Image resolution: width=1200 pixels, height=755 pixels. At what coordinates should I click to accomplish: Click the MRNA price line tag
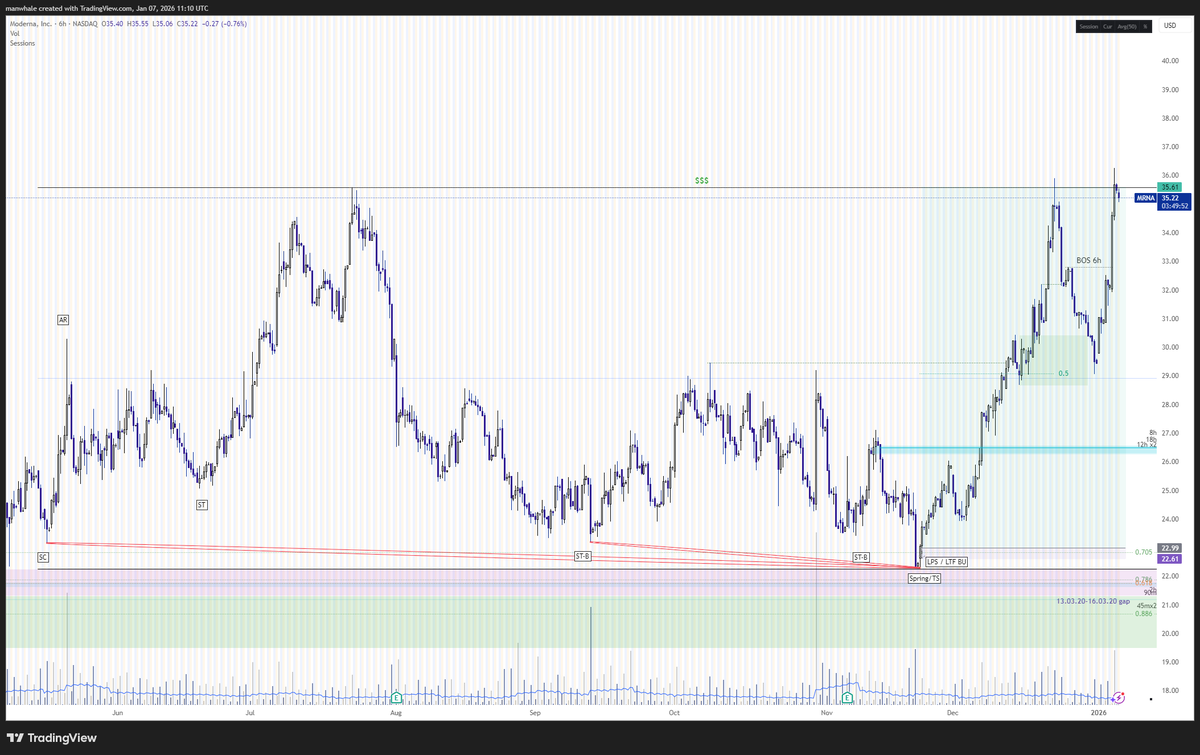[1145, 199]
